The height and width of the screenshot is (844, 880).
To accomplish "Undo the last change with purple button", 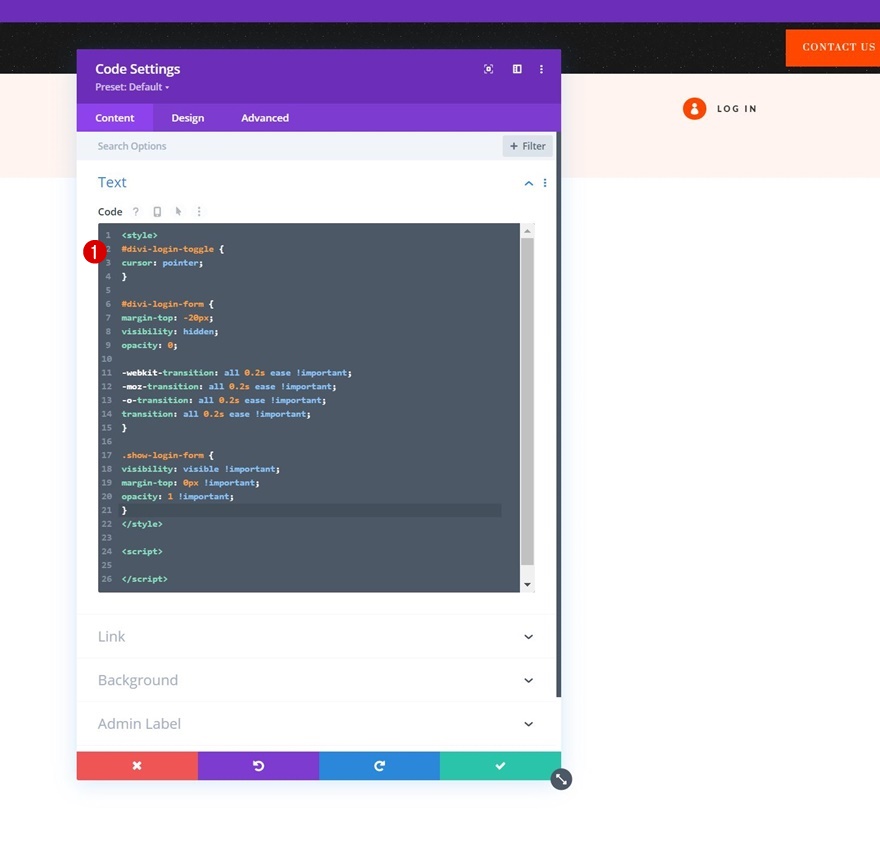I will coord(258,765).
